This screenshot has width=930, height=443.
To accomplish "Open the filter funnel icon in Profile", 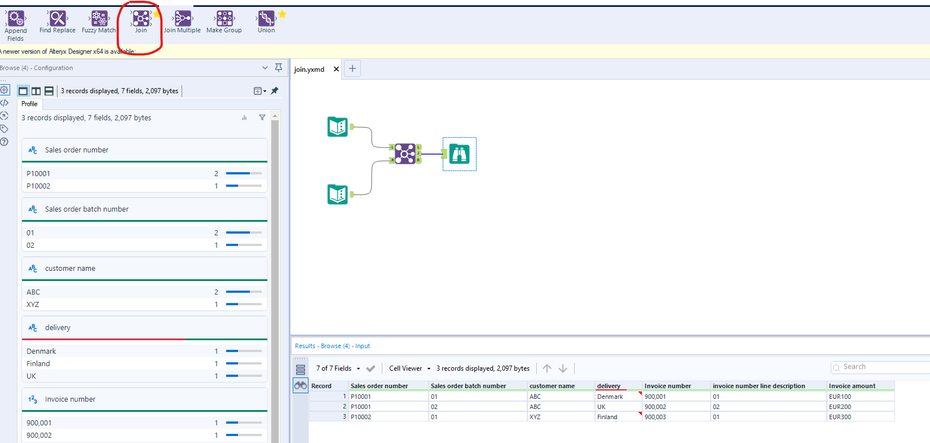I will [262, 118].
